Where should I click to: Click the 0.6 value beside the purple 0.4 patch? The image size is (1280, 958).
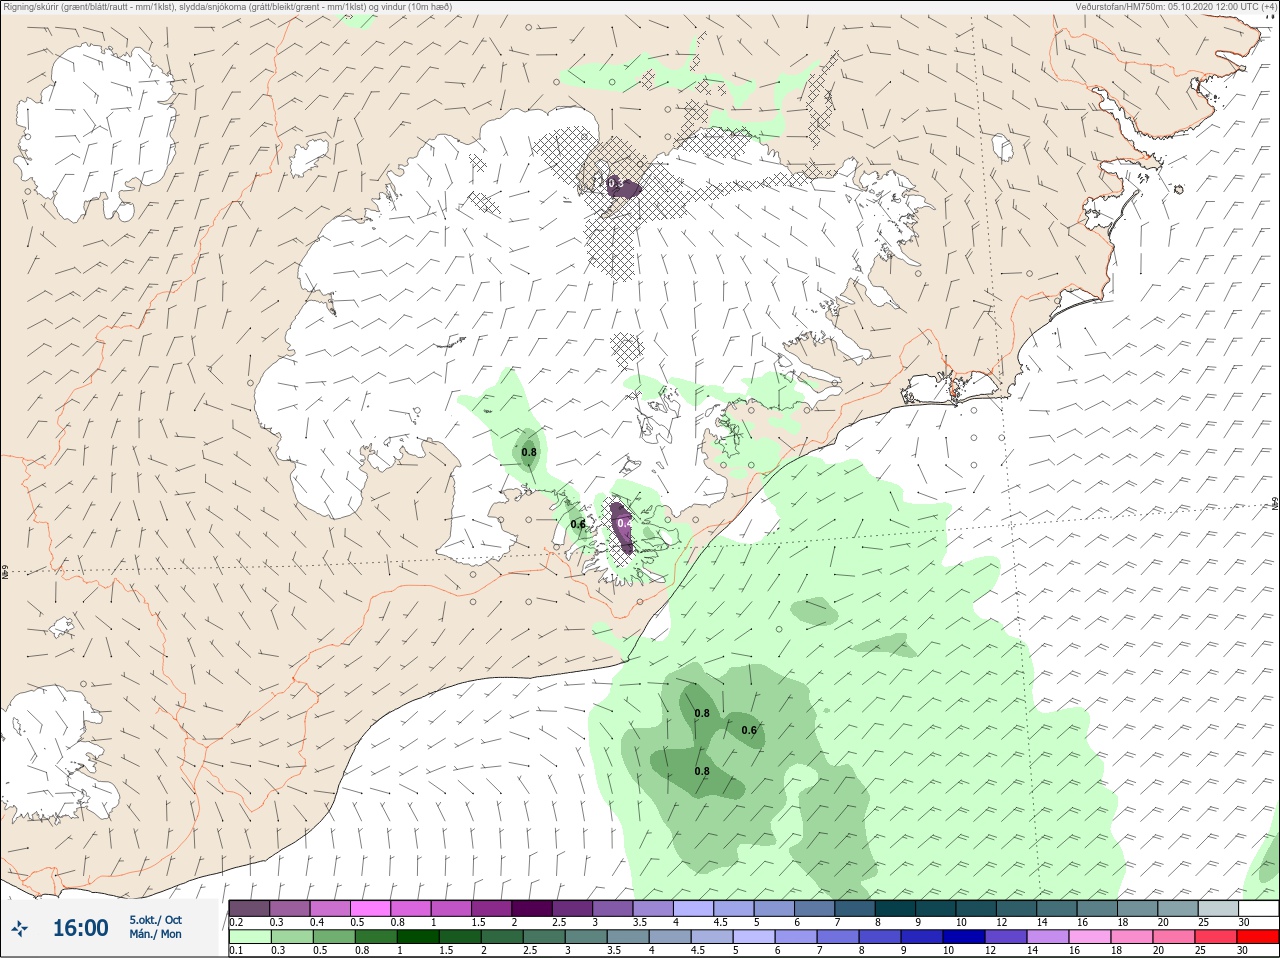[578, 524]
